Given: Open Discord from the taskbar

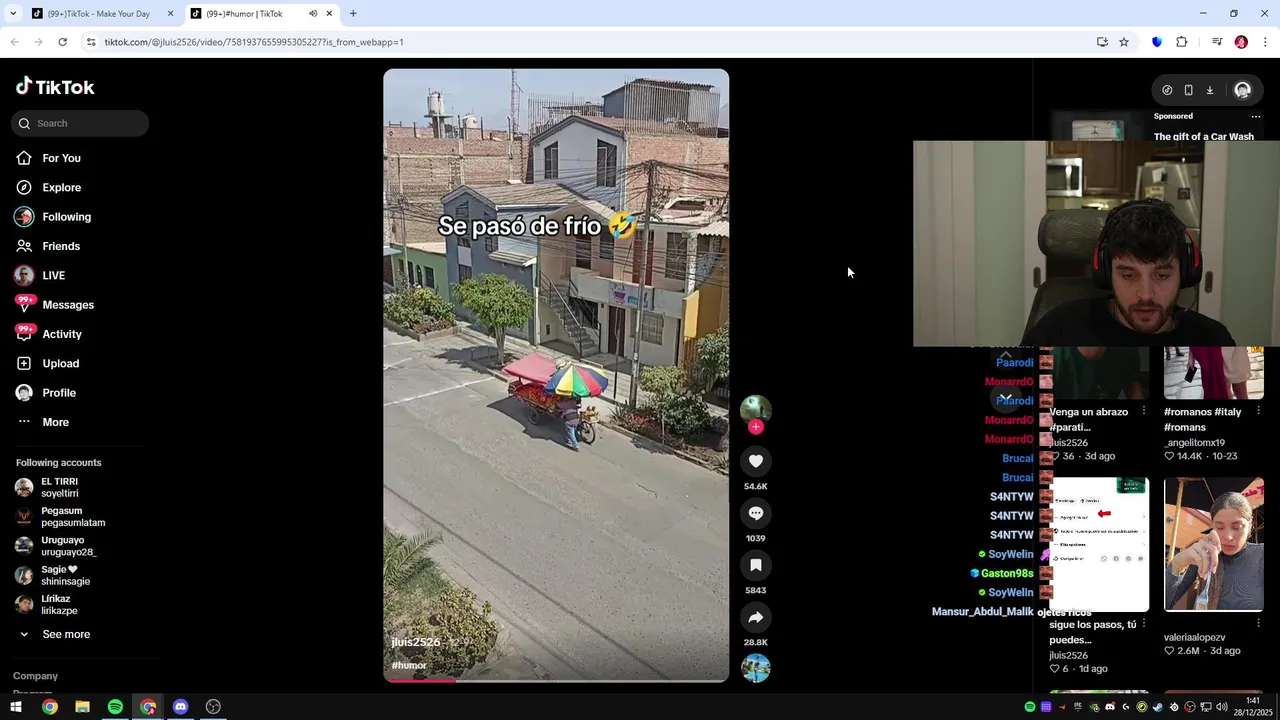Looking at the screenshot, I should 180,707.
